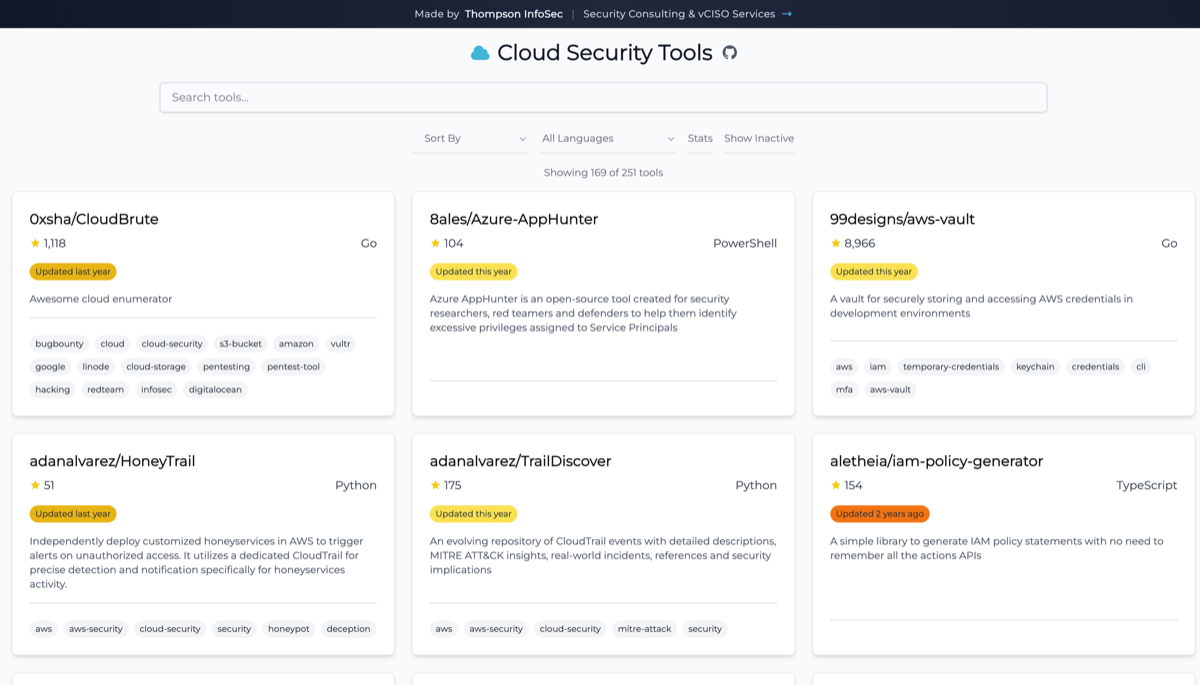Click the star icon on 99designs/aws-vault card
Image resolution: width=1200 pixels, height=685 pixels.
coord(835,243)
